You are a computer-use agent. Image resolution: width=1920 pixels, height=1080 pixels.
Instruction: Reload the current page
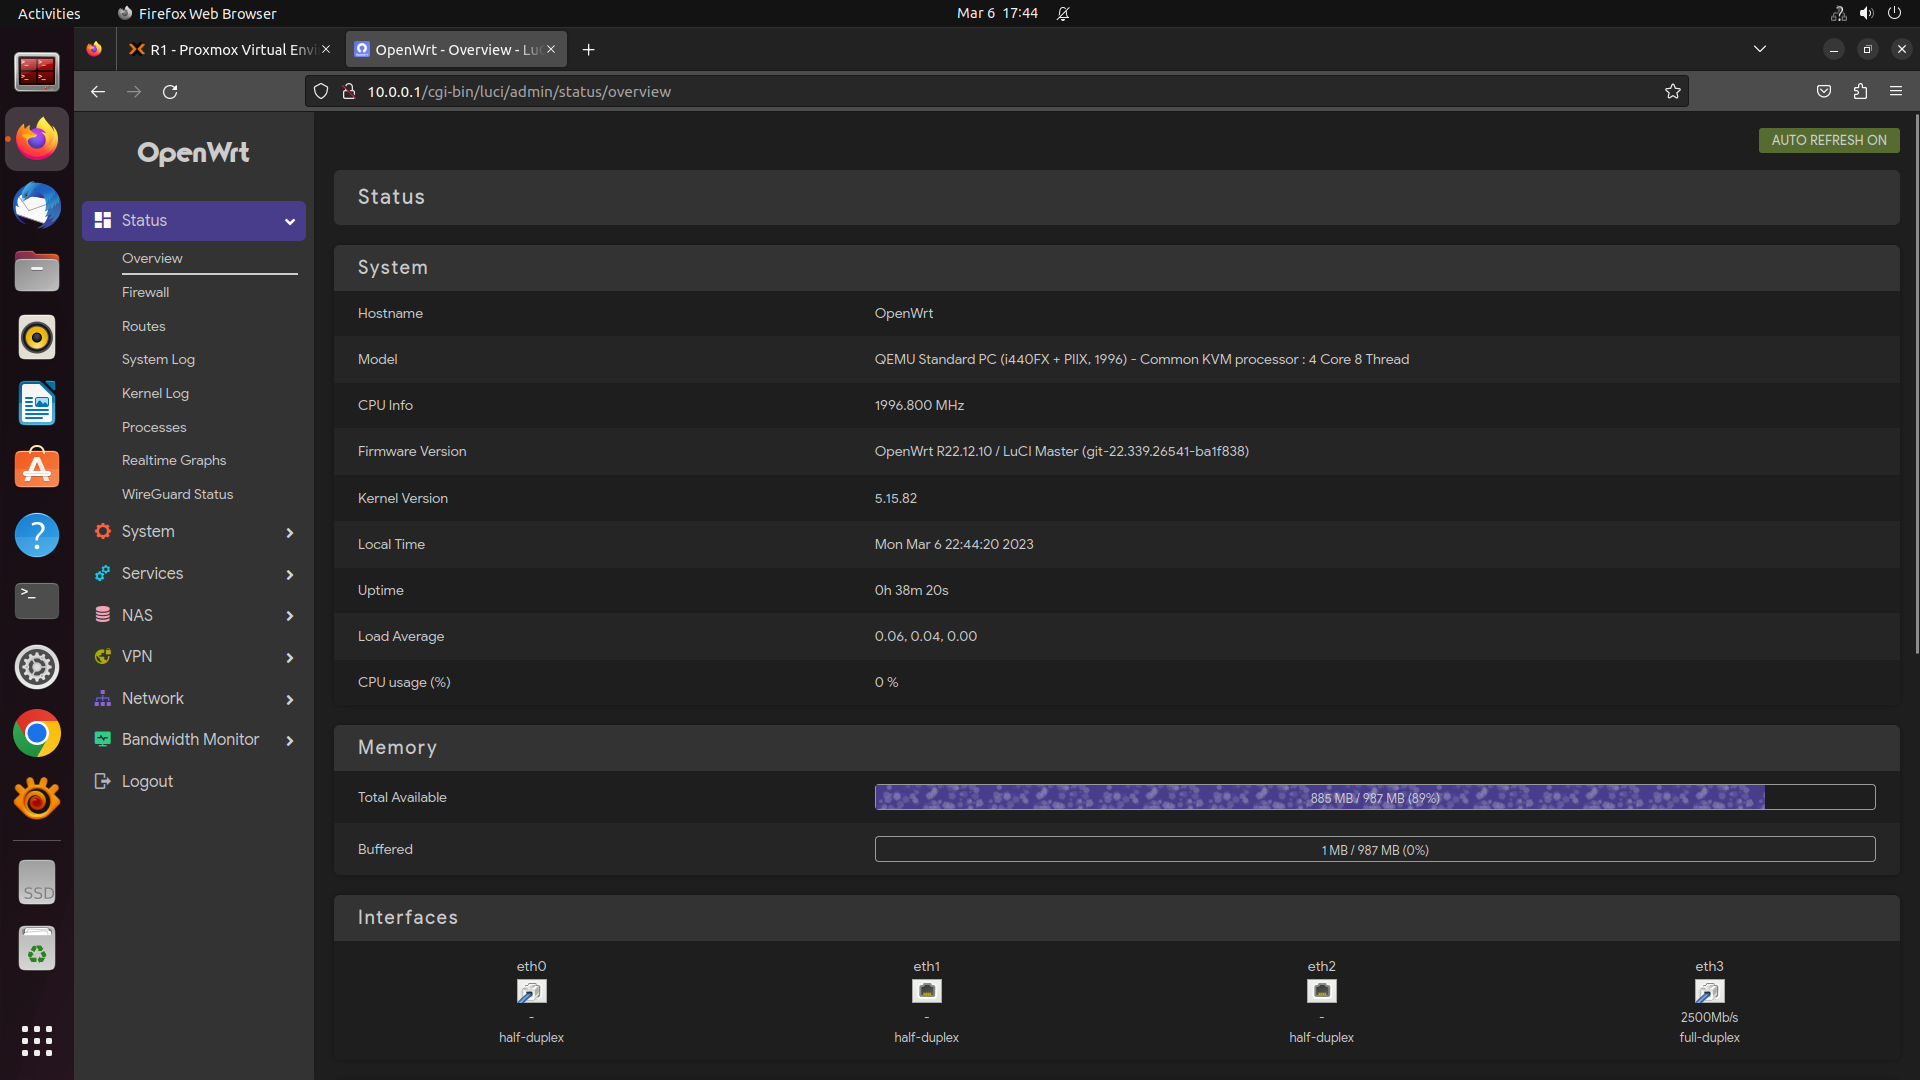click(170, 91)
